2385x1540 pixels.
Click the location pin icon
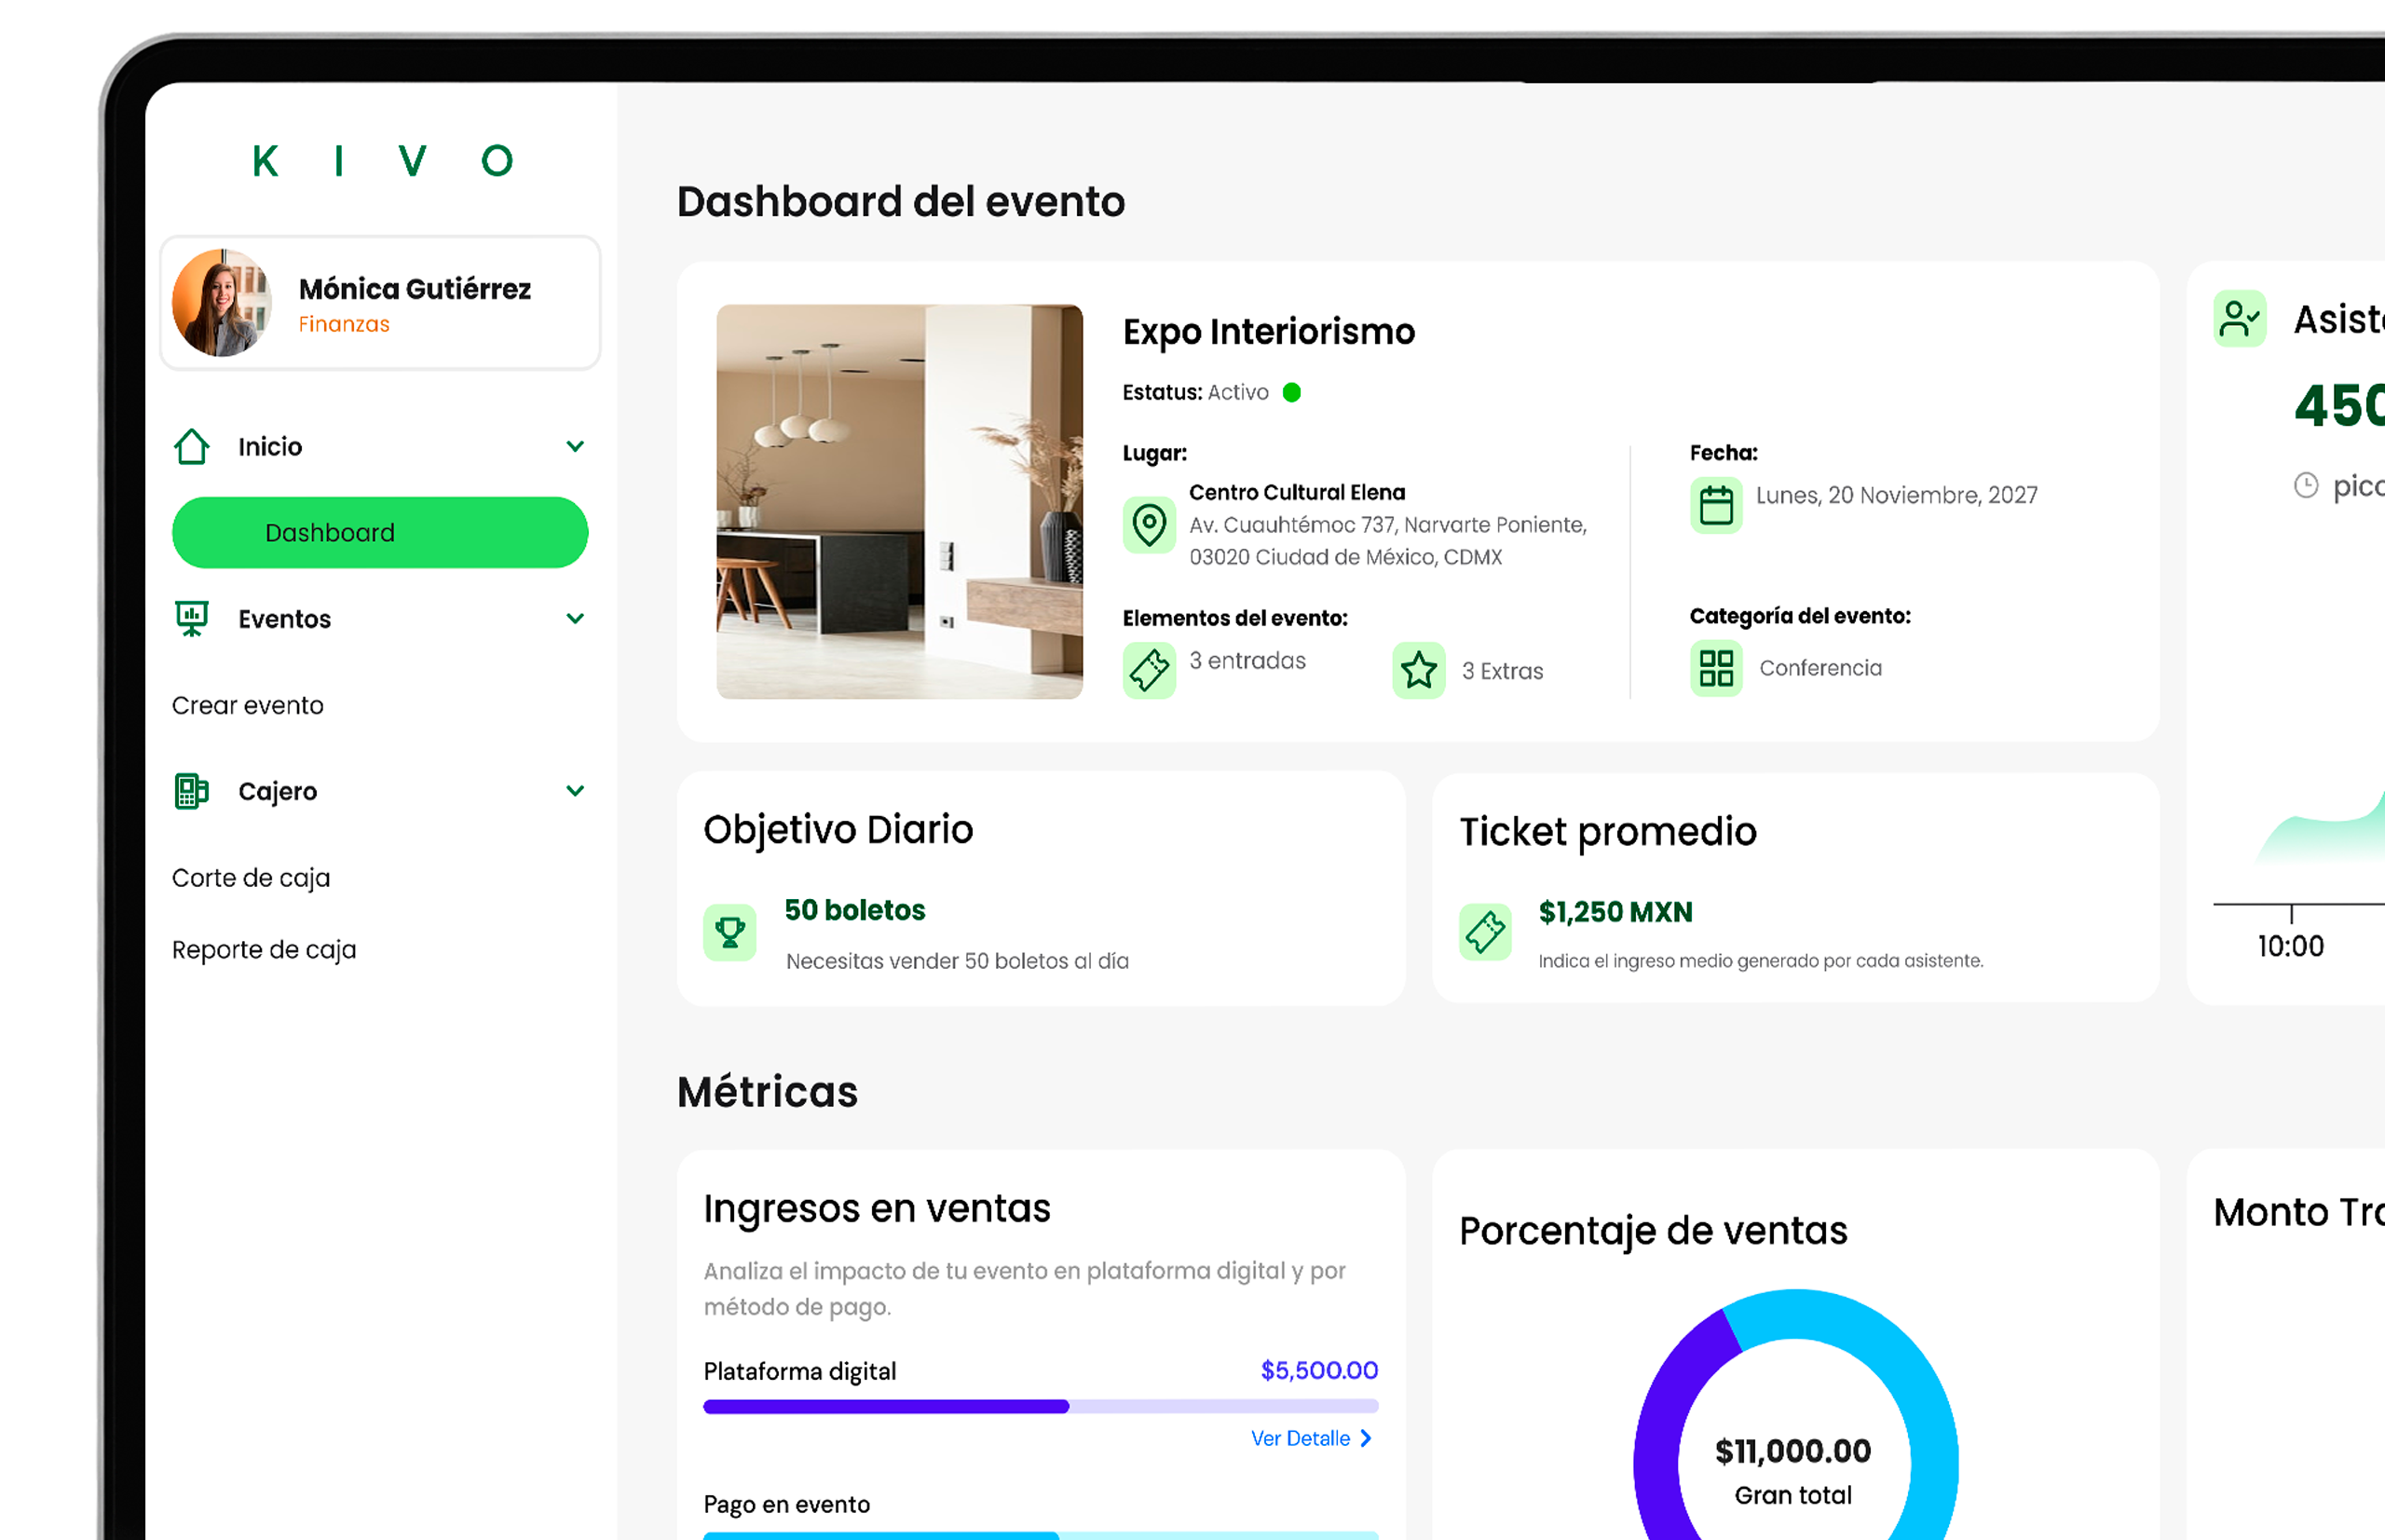(1150, 525)
